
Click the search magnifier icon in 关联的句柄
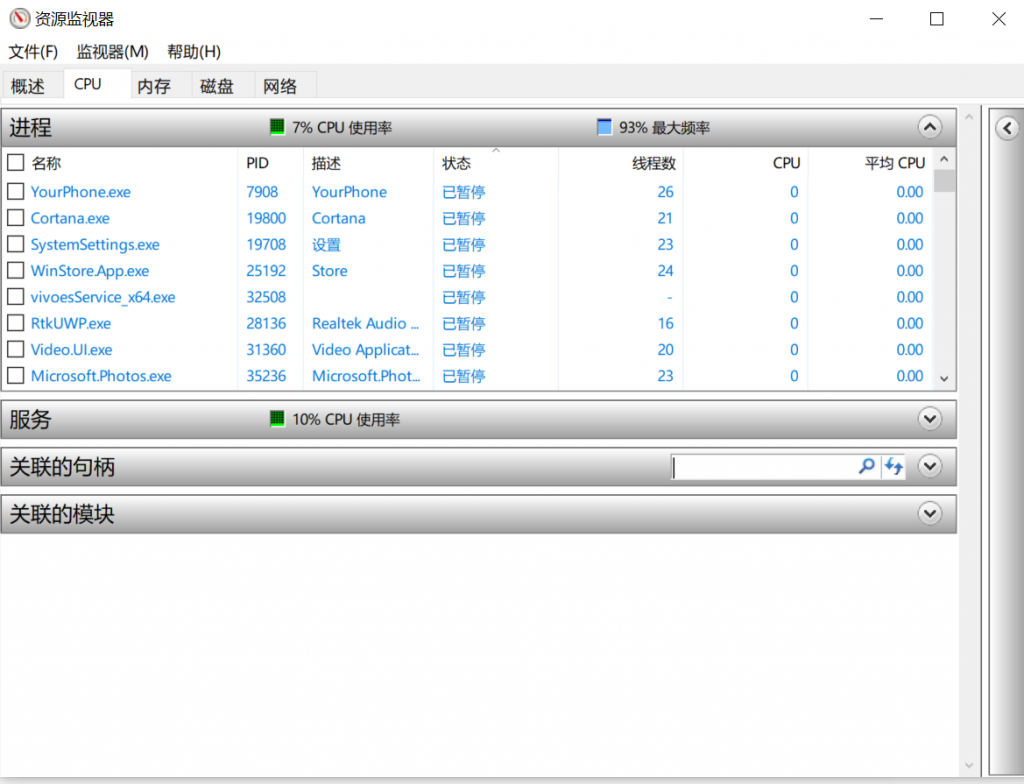click(x=866, y=466)
